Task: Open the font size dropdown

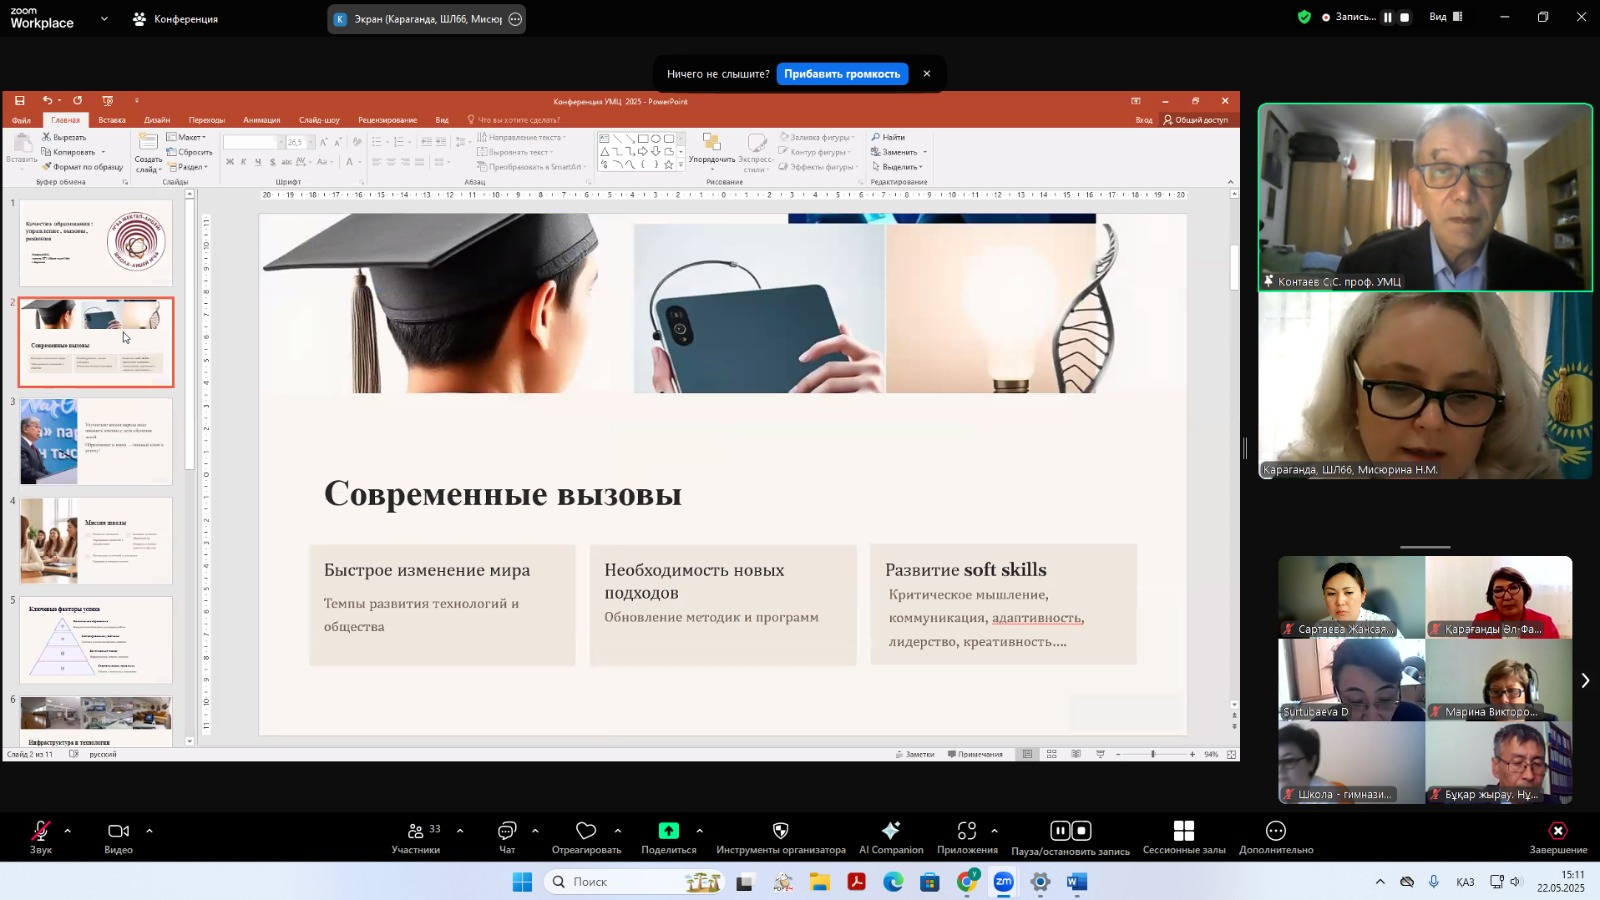Action: (x=308, y=140)
